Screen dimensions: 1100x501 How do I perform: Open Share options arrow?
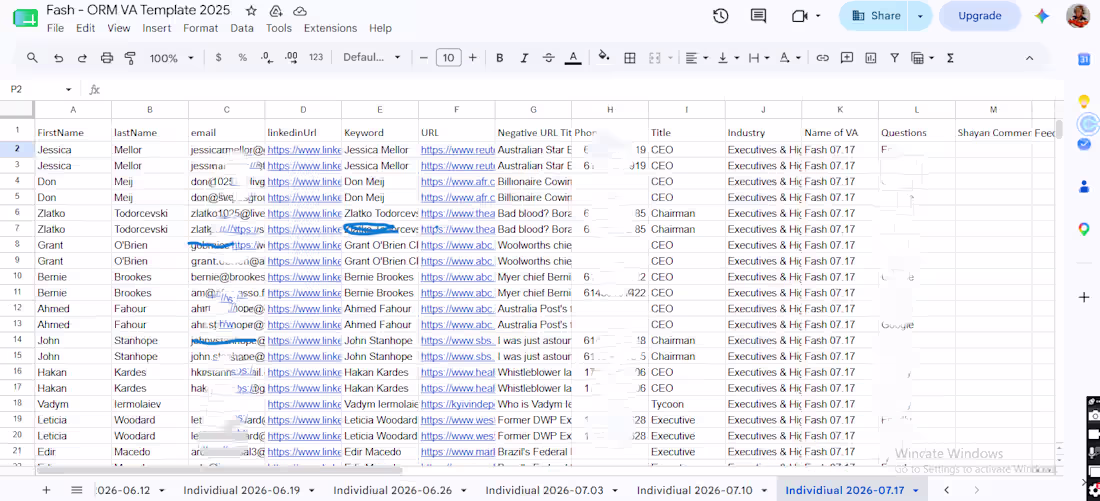pyautogui.click(x=920, y=16)
